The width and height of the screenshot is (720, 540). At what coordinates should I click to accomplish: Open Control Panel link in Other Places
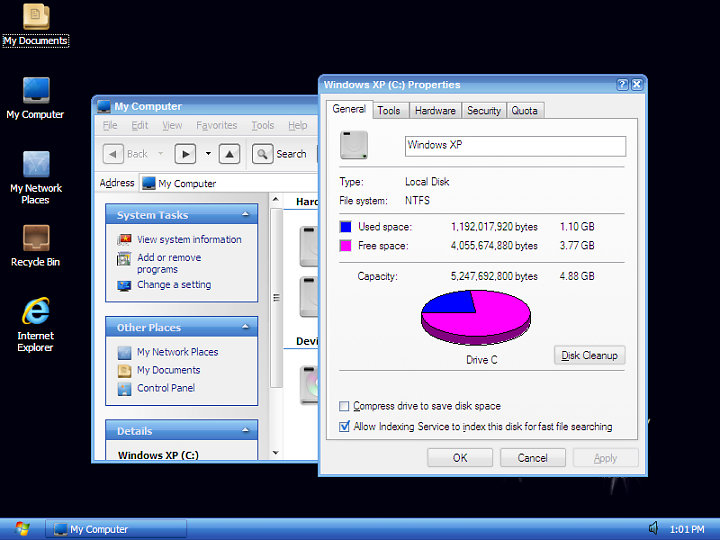(166, 388)
